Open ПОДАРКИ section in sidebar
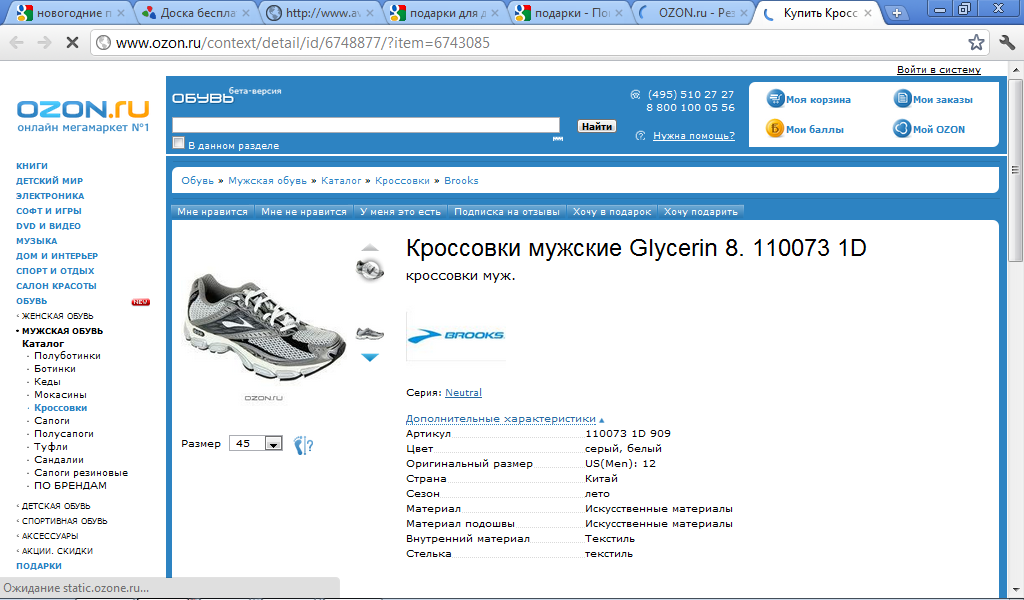1024x600 pixels. [39, 566]
